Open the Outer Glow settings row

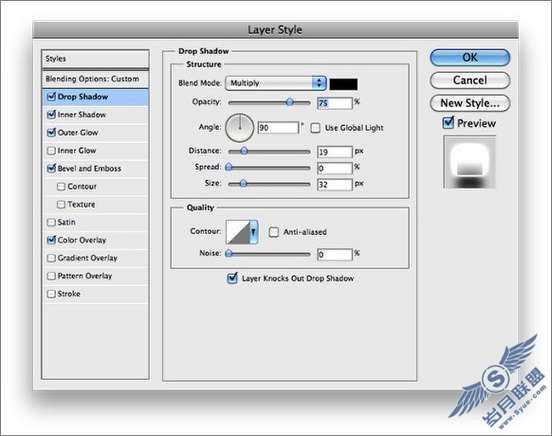(x=95, y=133)
